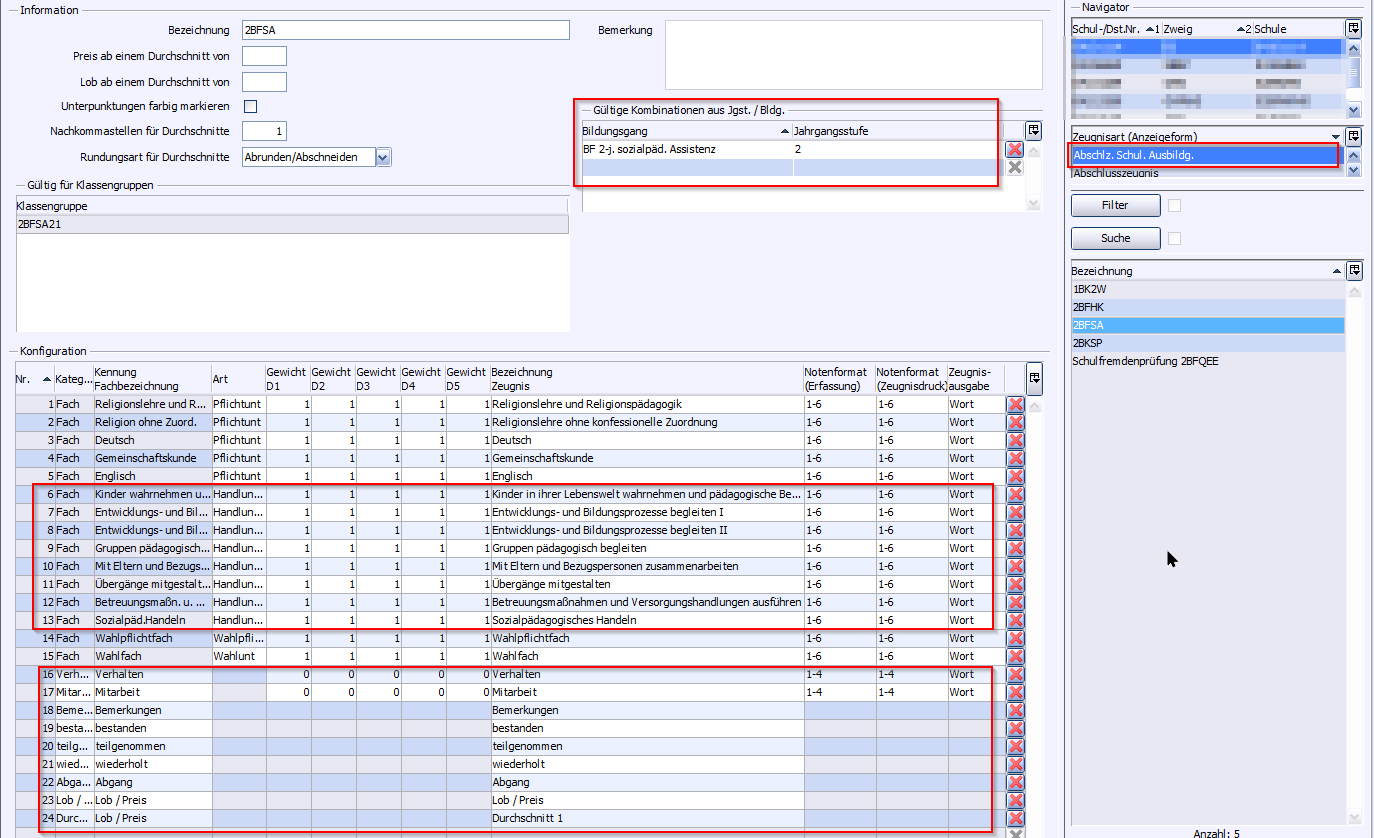This screenshot has width=1374, height=838.
Task: Toggle the checkbox next to Suche button
Action: [x=1175, y=238]
